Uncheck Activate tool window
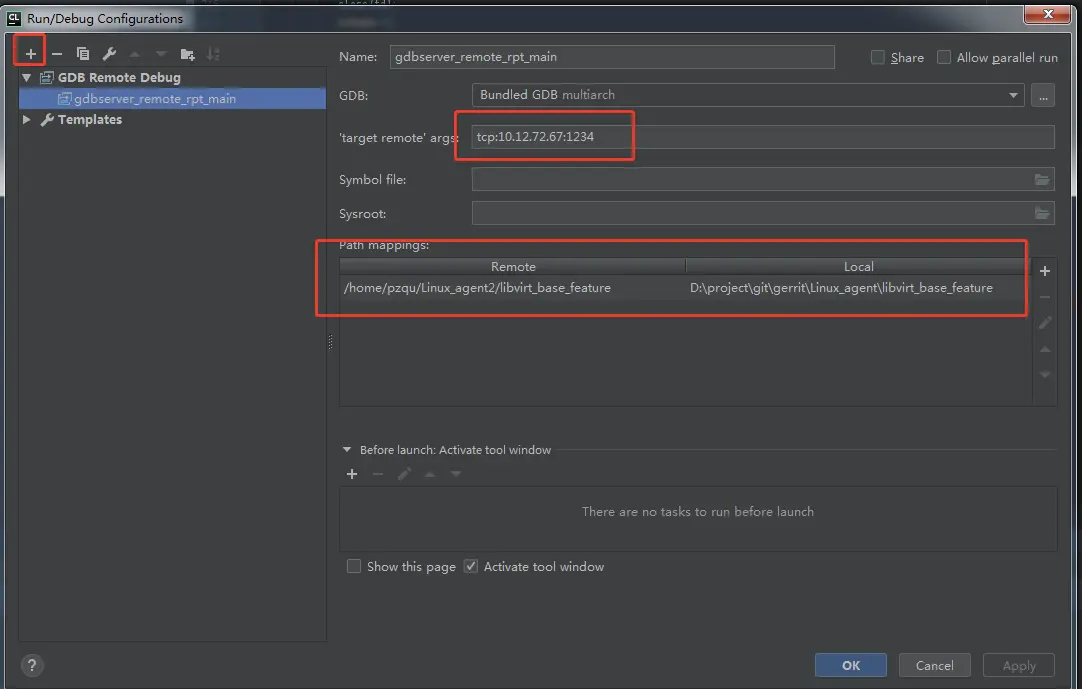The width and height of the screenshot is (1082, 689). click(x=471, y=566)
